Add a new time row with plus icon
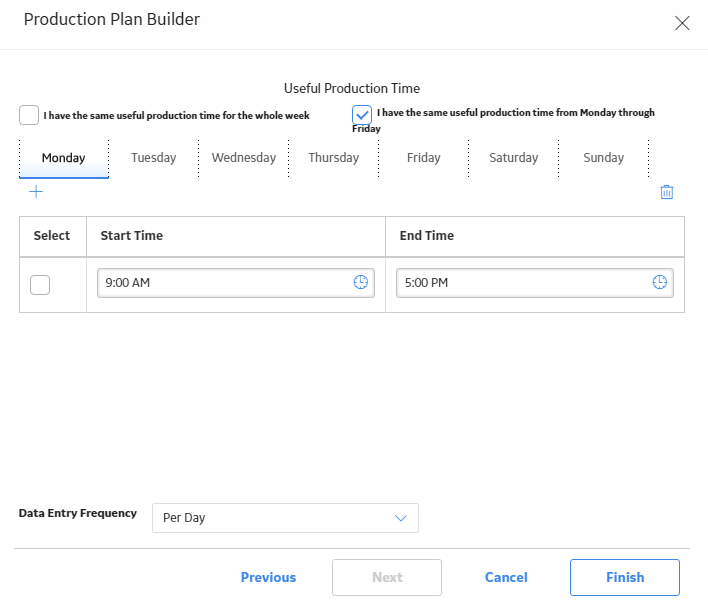 click(x=36, y=192)
